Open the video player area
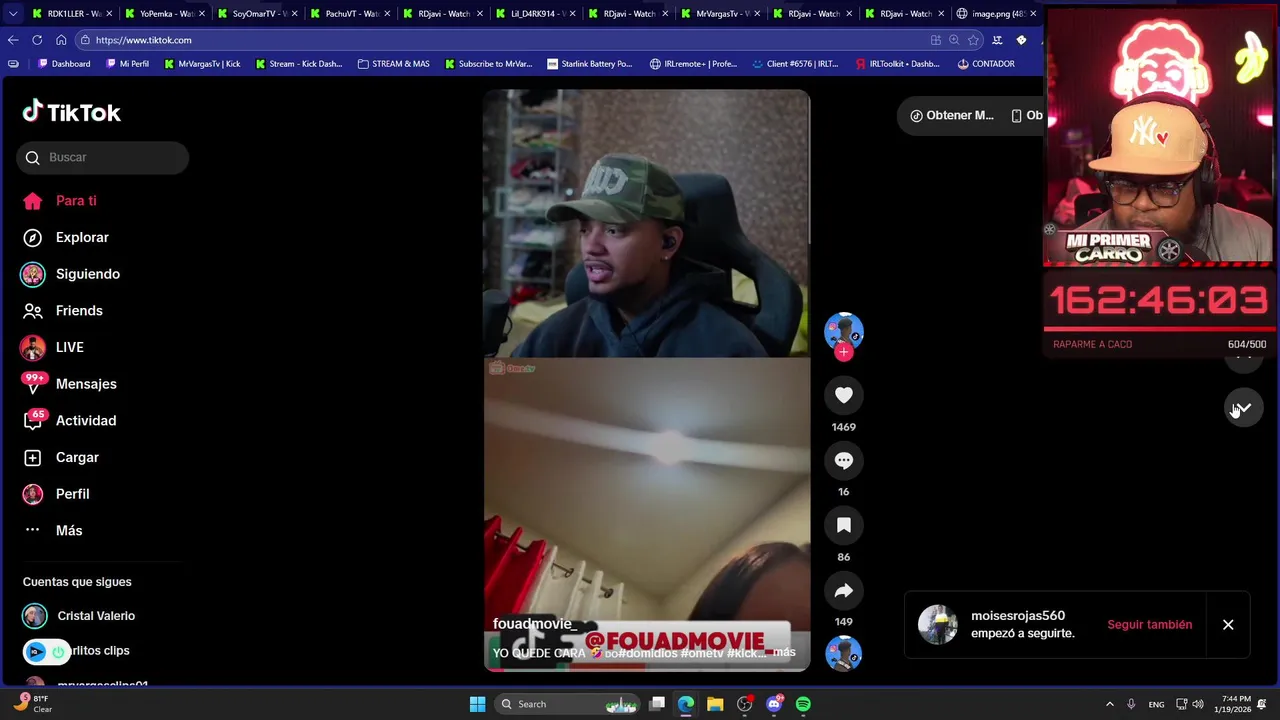Viewport: 1280px width, 720px height. (647, 380)
